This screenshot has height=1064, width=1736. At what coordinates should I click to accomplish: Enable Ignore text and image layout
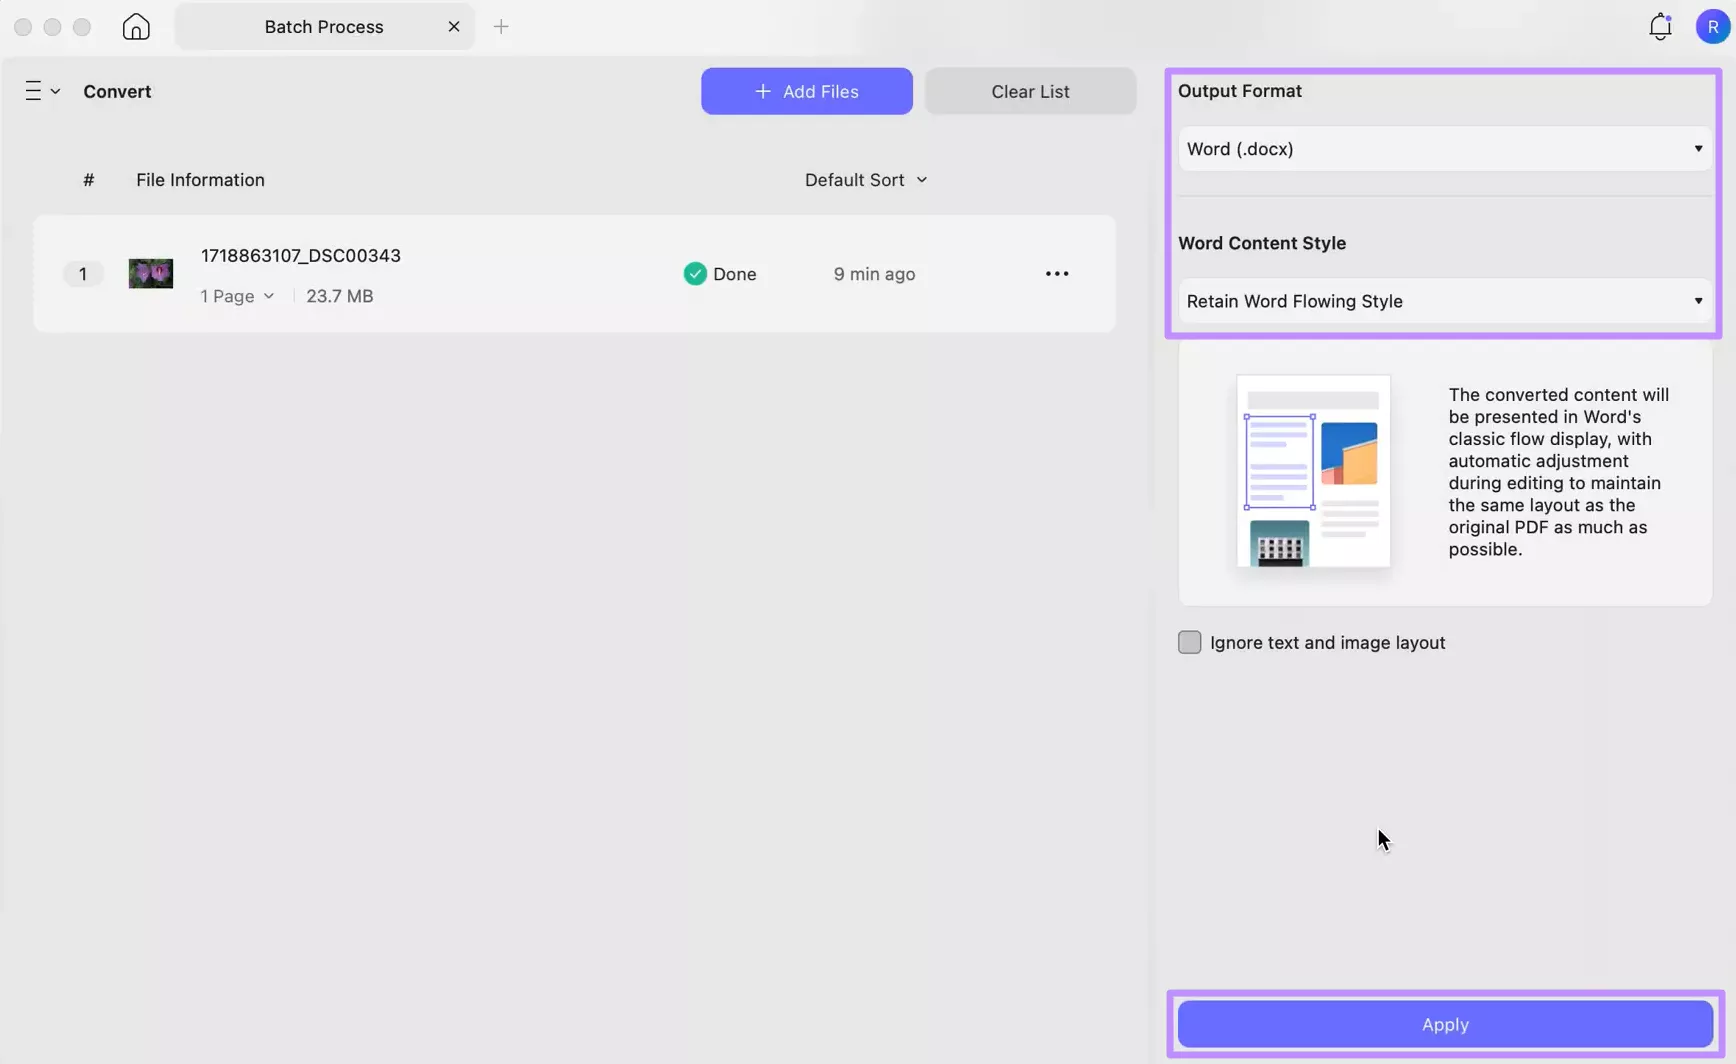(x=1189, y=642)
